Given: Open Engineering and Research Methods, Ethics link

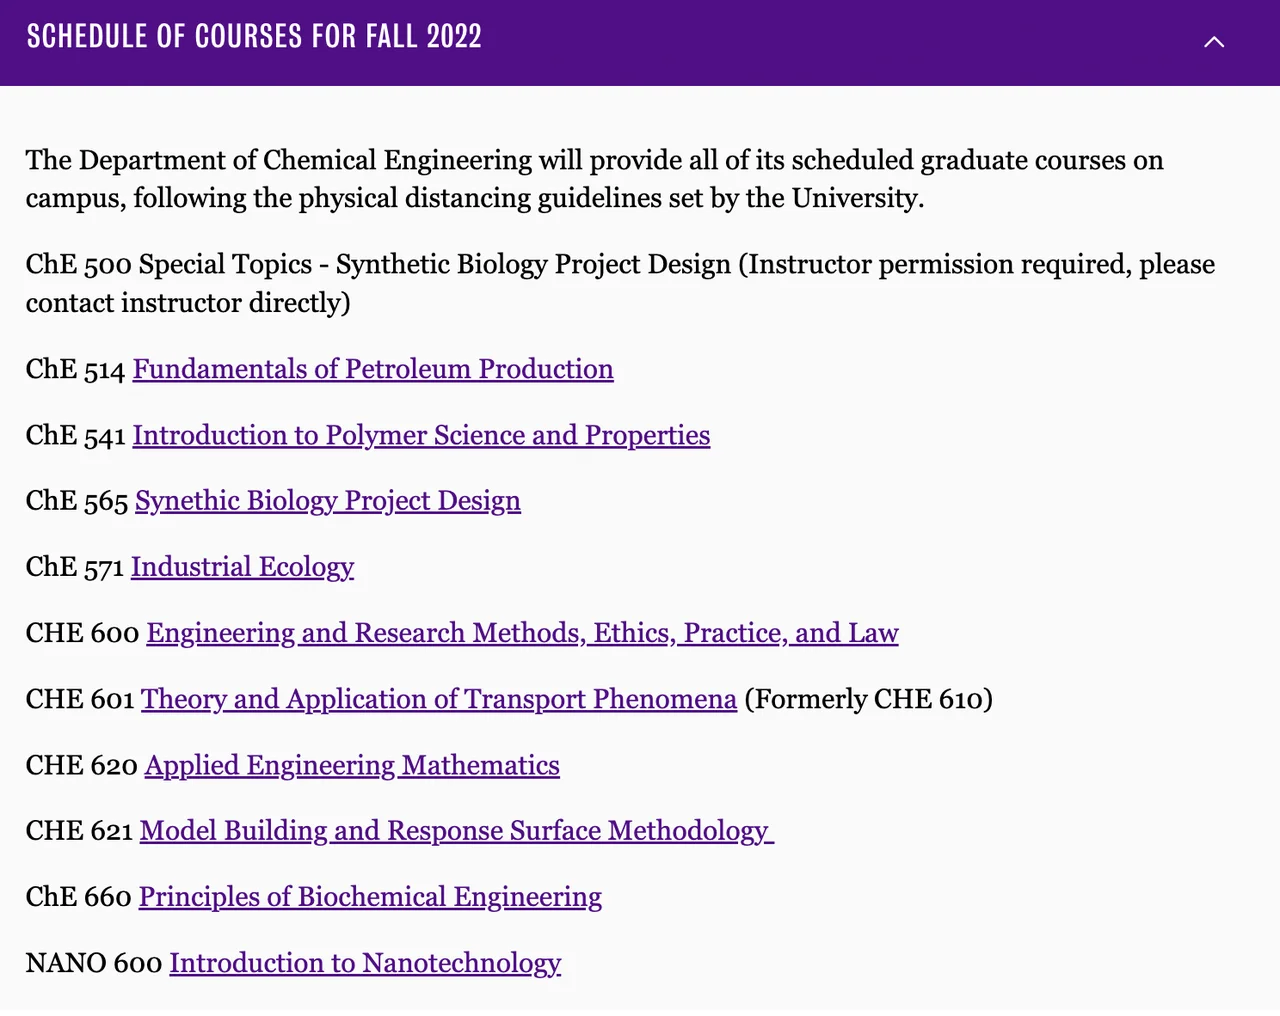Looking at the screenshot, I should [x=522, y=633].
